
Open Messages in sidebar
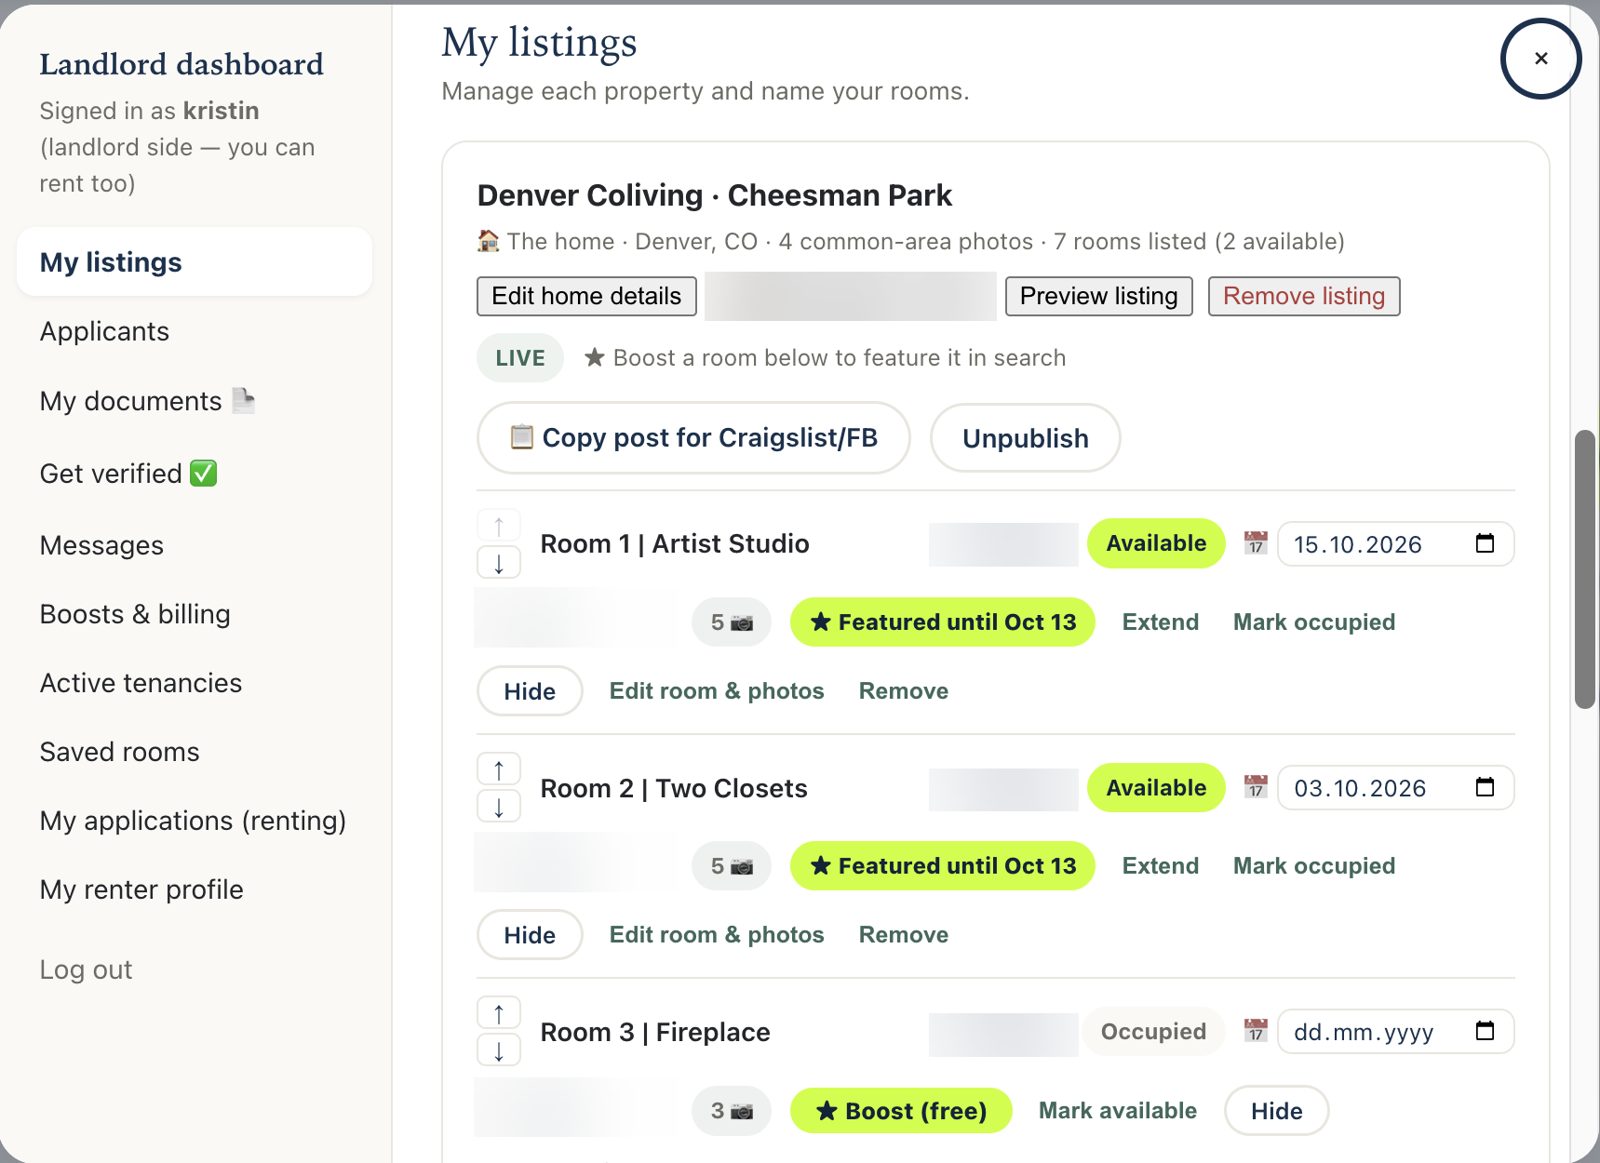tap(101, 545)
